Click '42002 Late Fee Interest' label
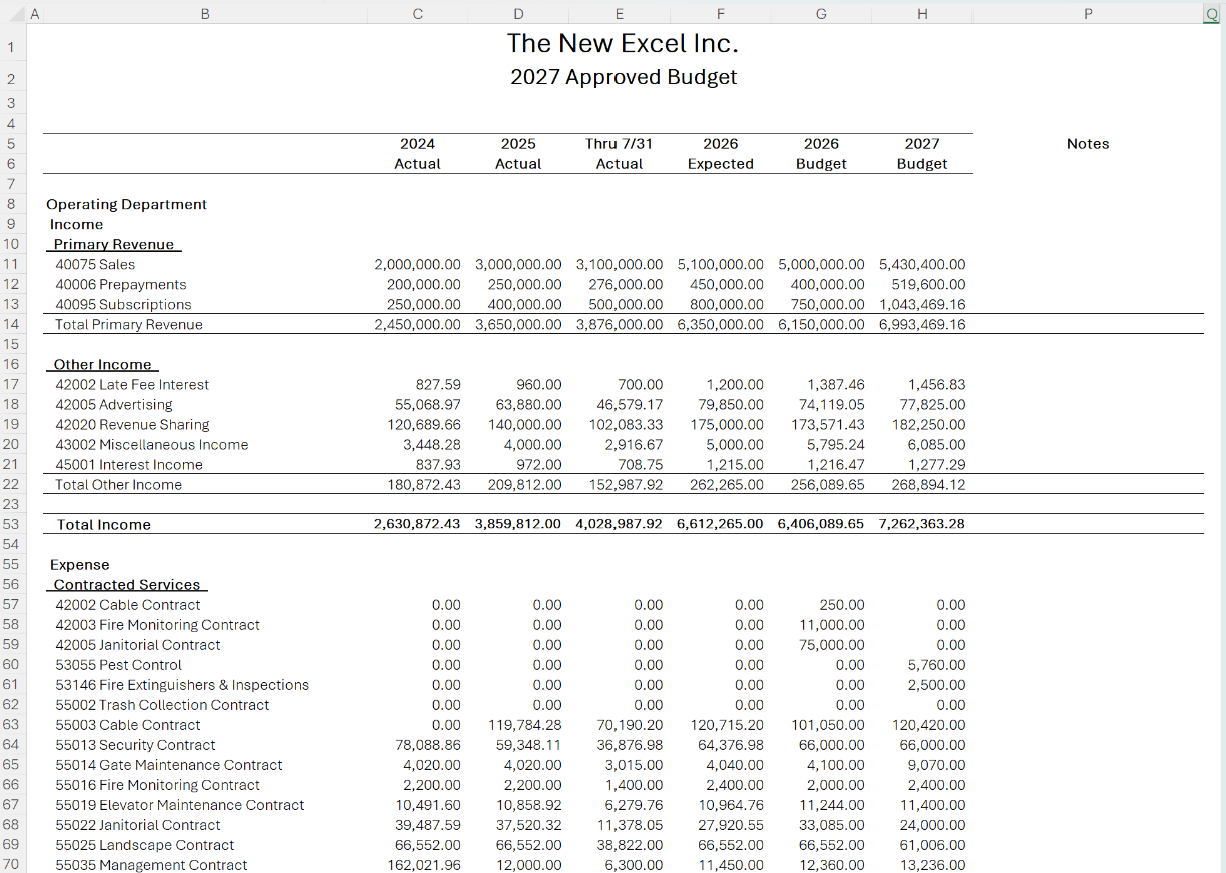Screen dimensions: 1226x873 [x=132, y=384]
